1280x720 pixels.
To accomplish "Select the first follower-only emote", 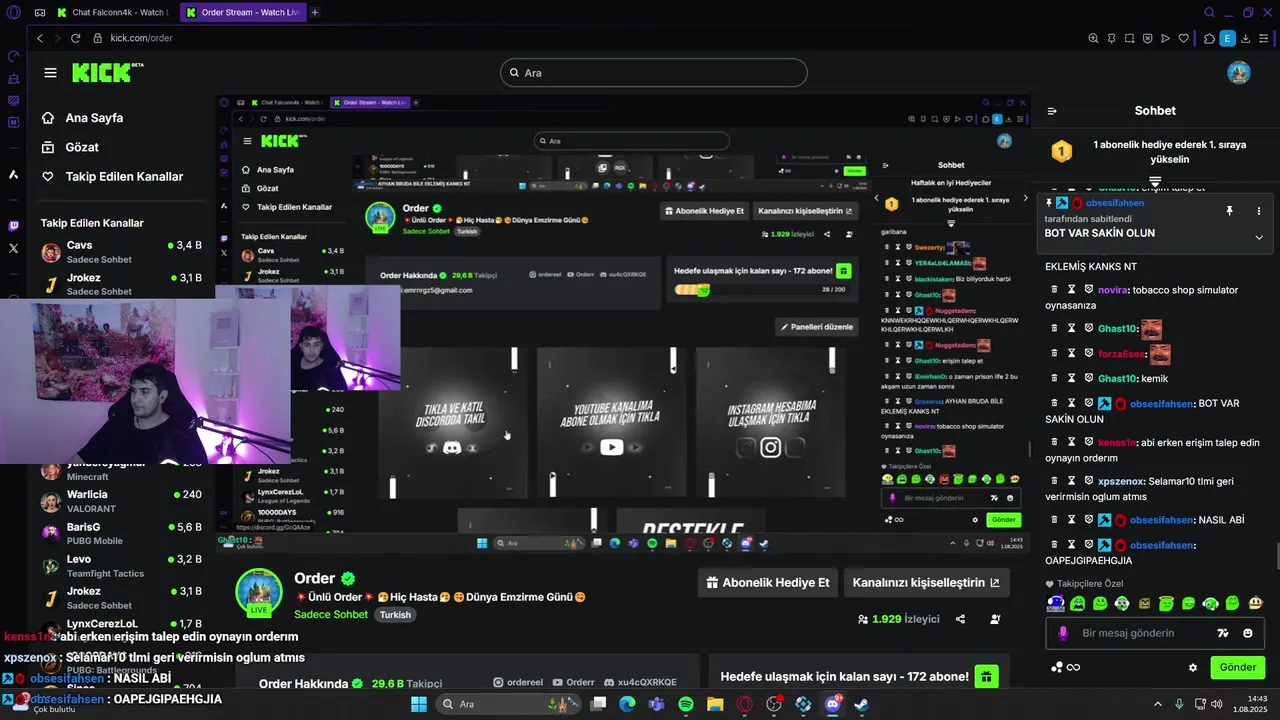I will (1056, 603).
